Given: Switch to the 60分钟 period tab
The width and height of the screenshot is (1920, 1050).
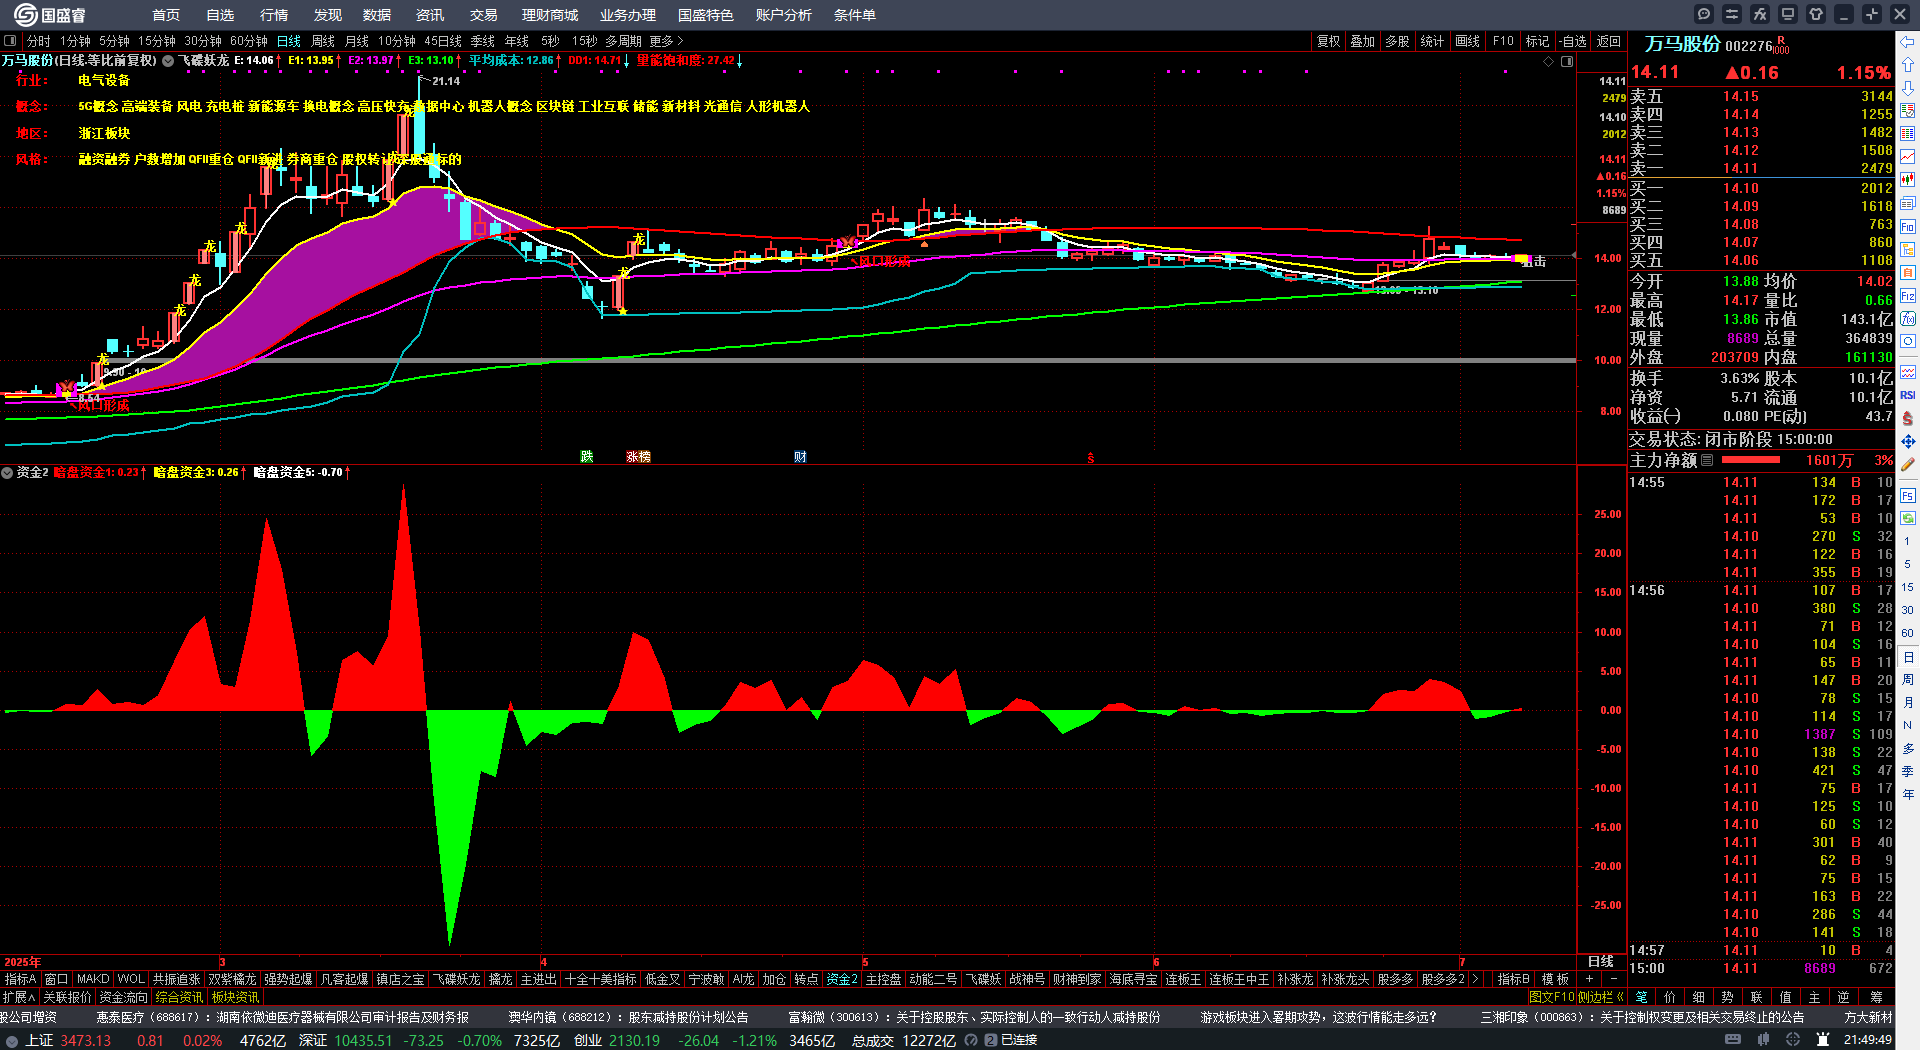Looking at the screenshot, I should [249, 41].
